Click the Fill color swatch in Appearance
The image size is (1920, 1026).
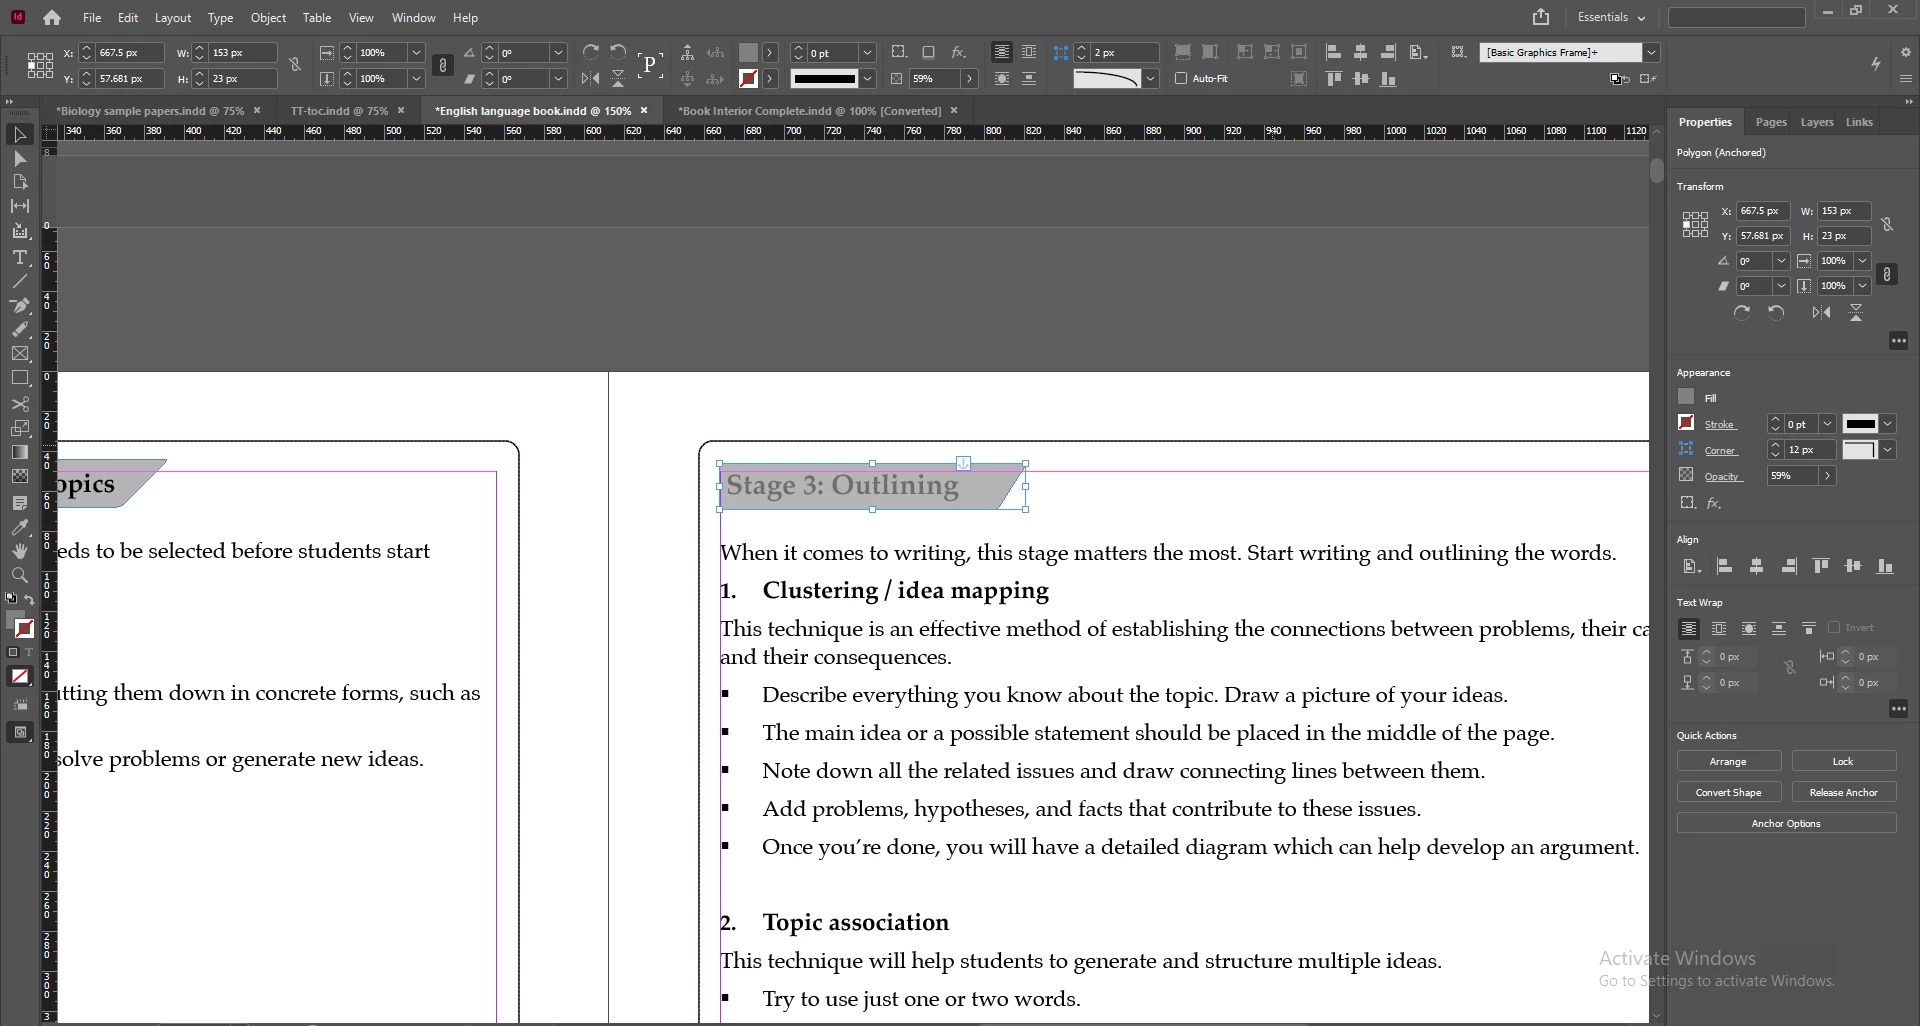1687,397
